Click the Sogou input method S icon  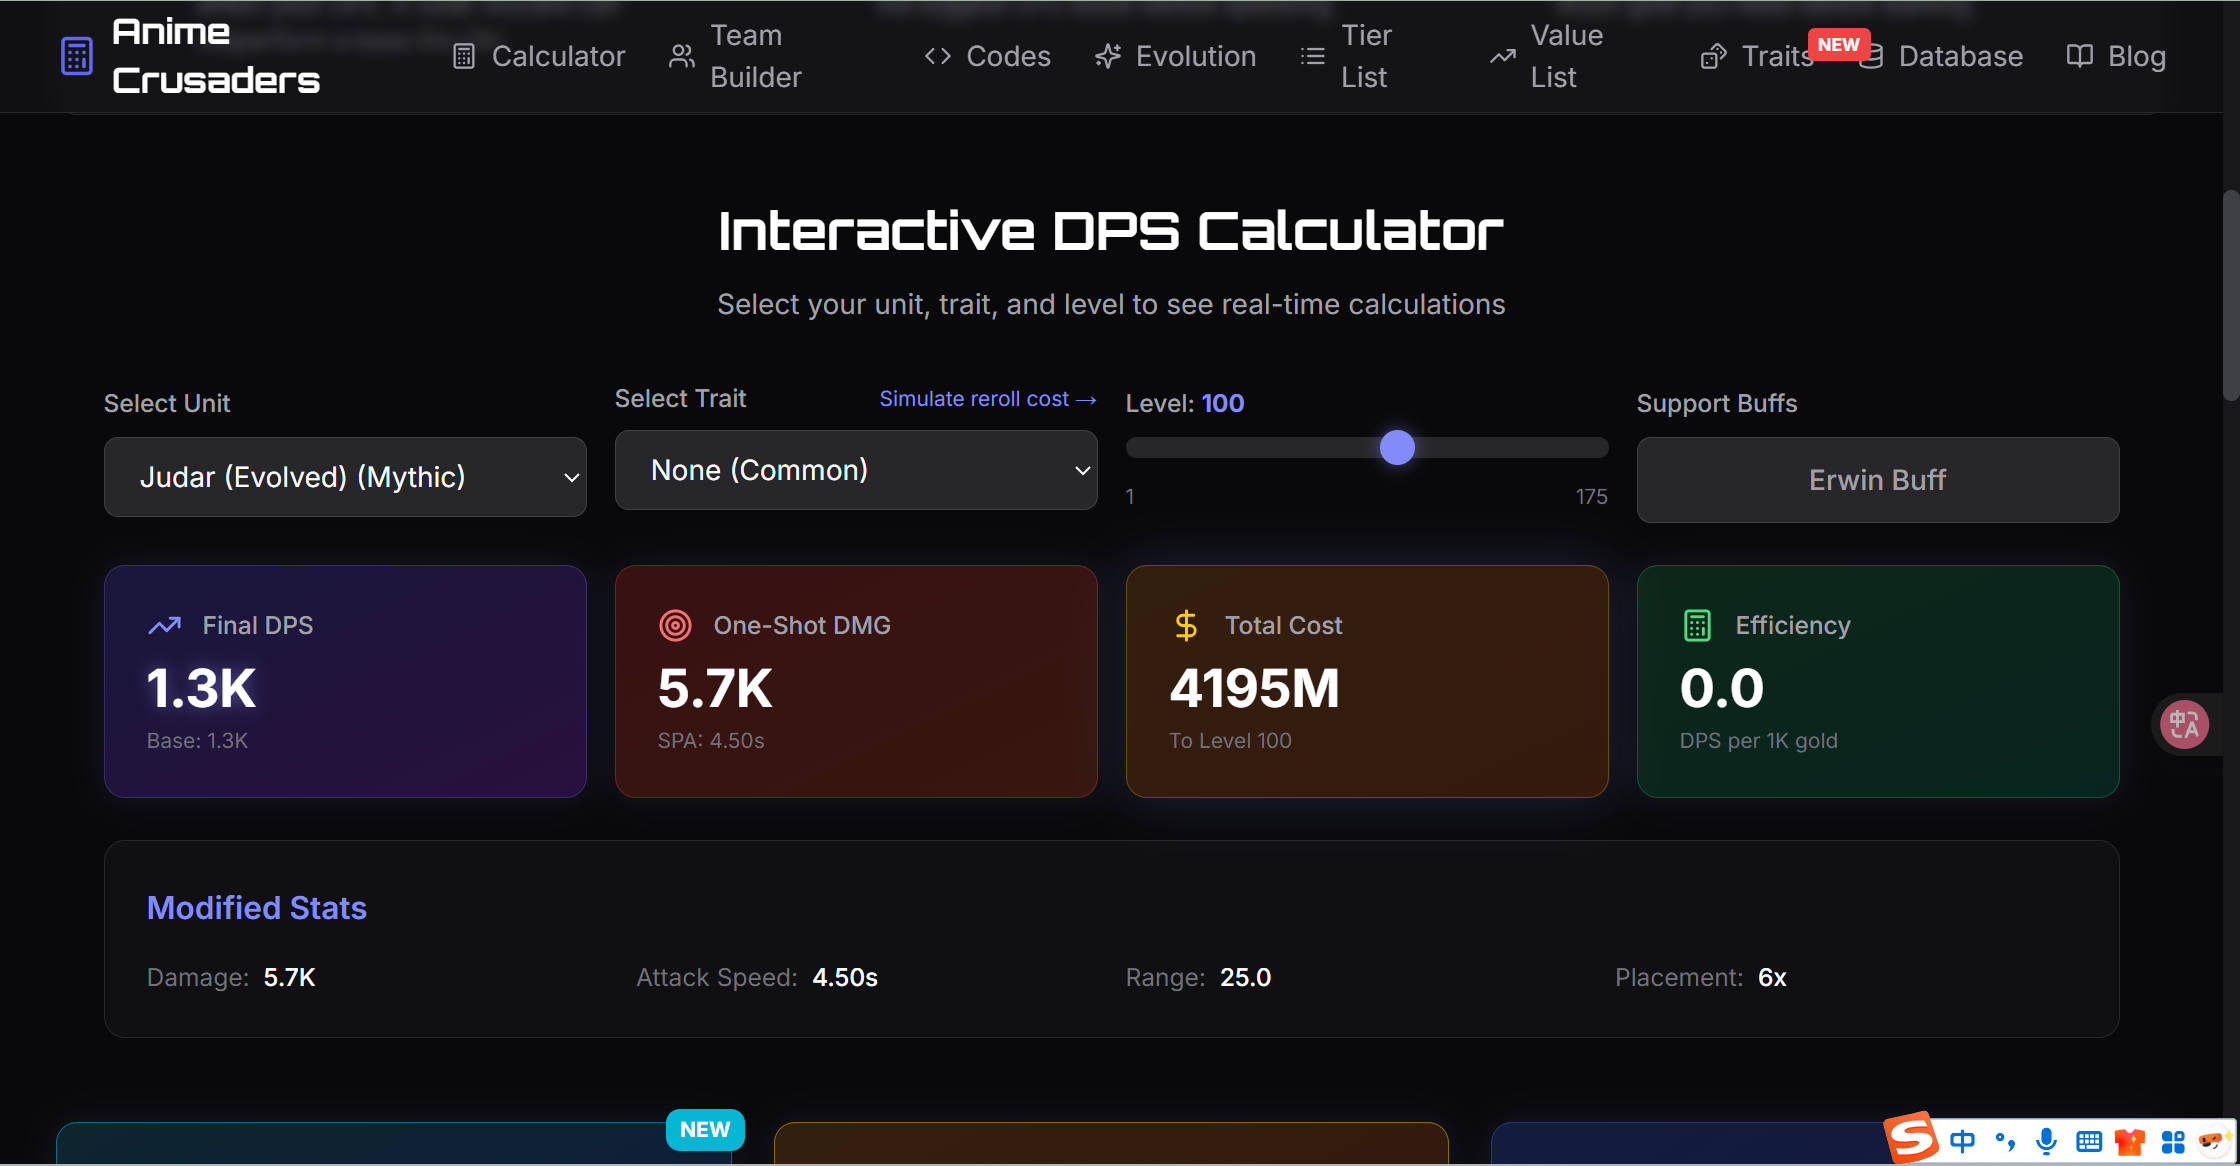click(1911, 1139)
